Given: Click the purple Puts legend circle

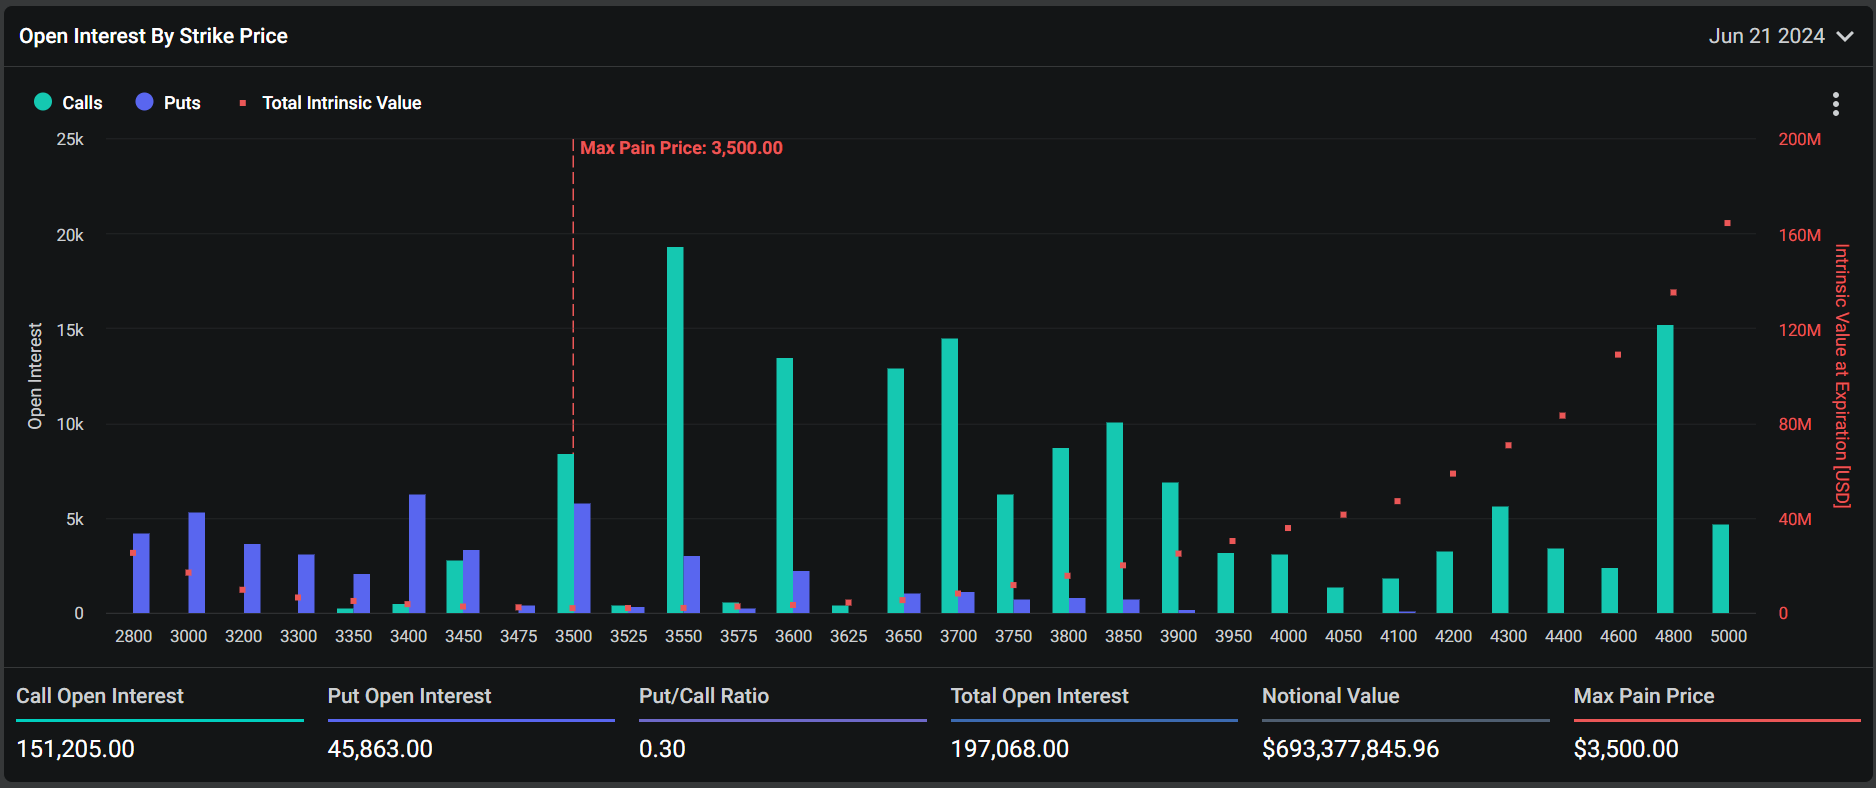Looking at the screenshot, I should (x=145, y=102).
